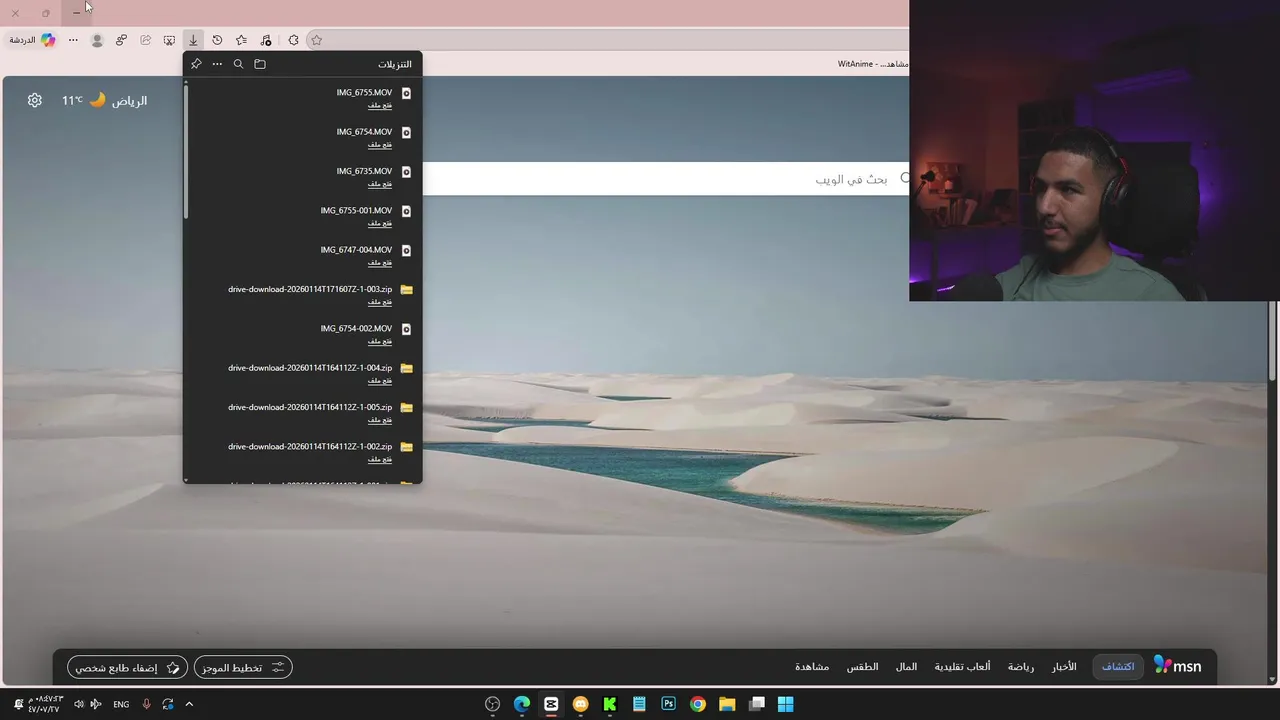Viewport: 1280px width, 720px height.
Task: Open the Copilot chat button (الدردشة)
Action: coord(32,40)
